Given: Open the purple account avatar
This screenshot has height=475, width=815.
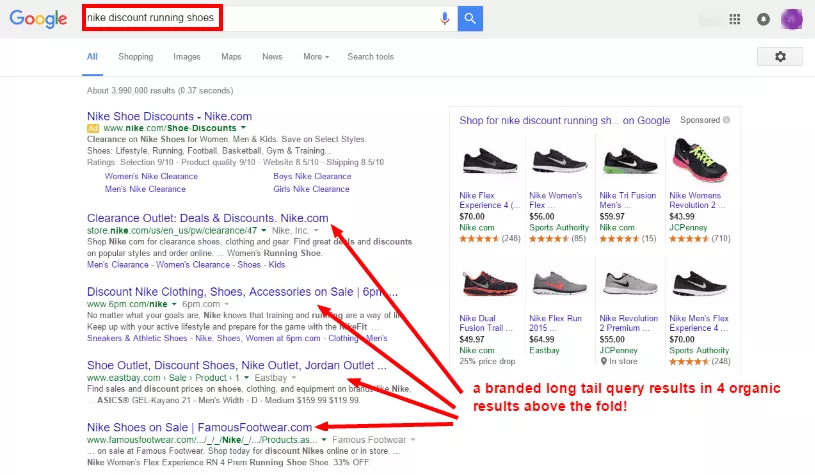Looking at the screenshot, I should (792, 19).
